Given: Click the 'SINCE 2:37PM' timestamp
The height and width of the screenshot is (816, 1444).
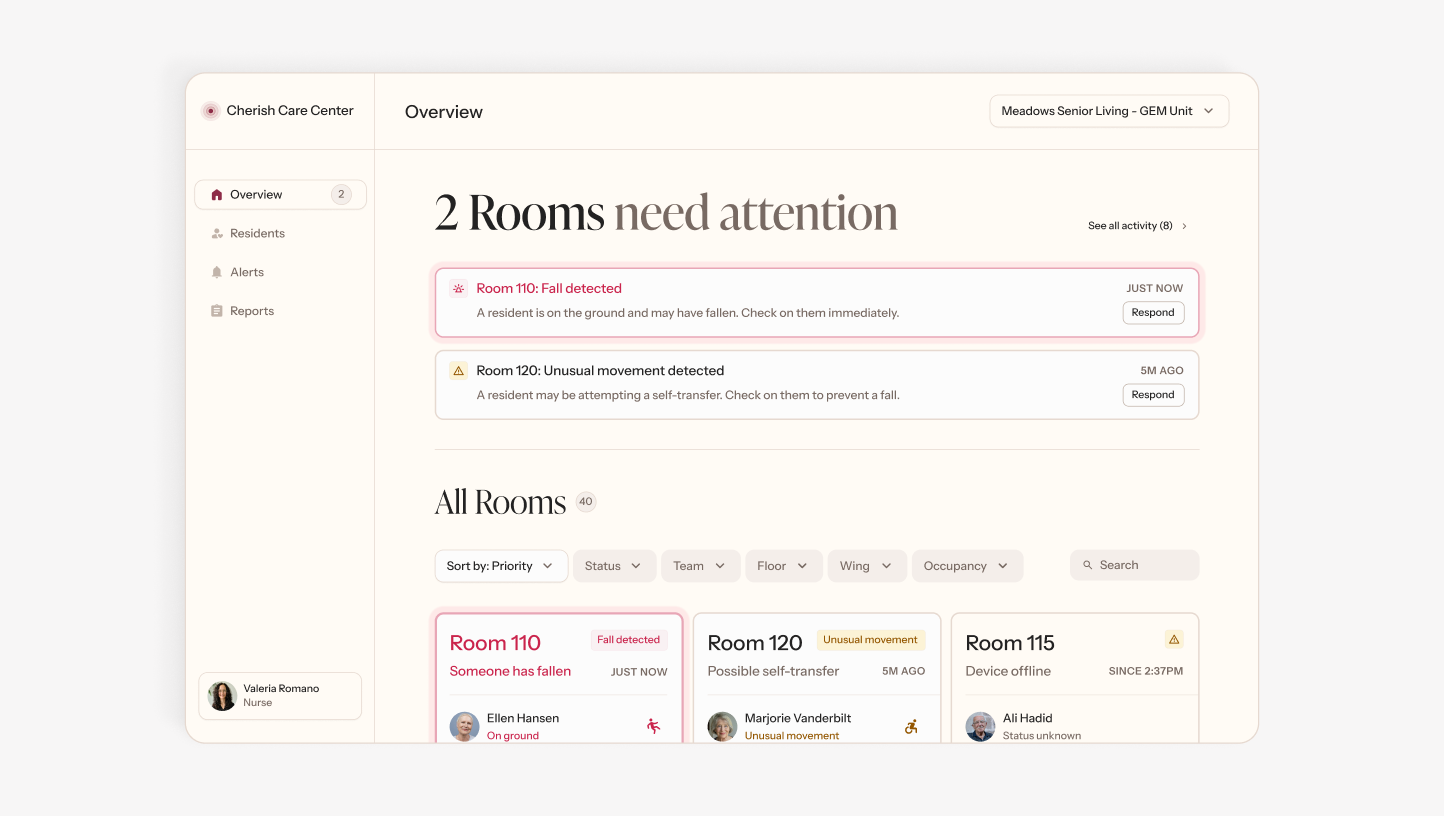Looking at the screenshot, I should pyautogui.click(x=1146, y=671).
